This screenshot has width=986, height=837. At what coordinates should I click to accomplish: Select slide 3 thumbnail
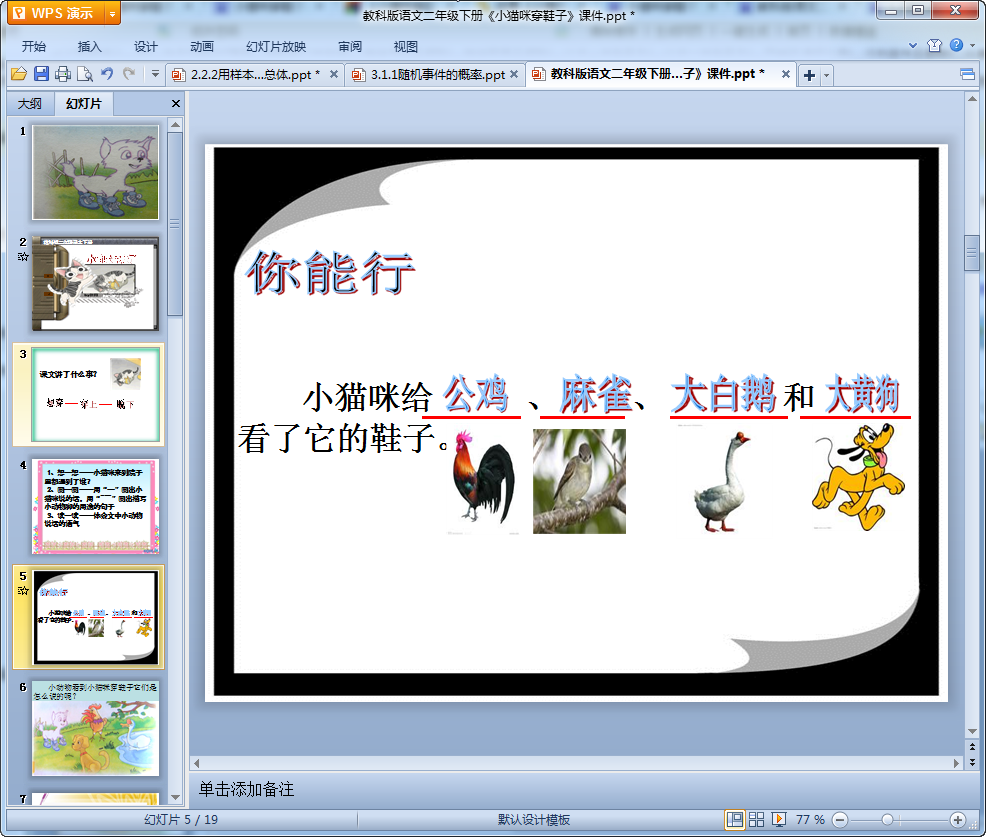96,395
